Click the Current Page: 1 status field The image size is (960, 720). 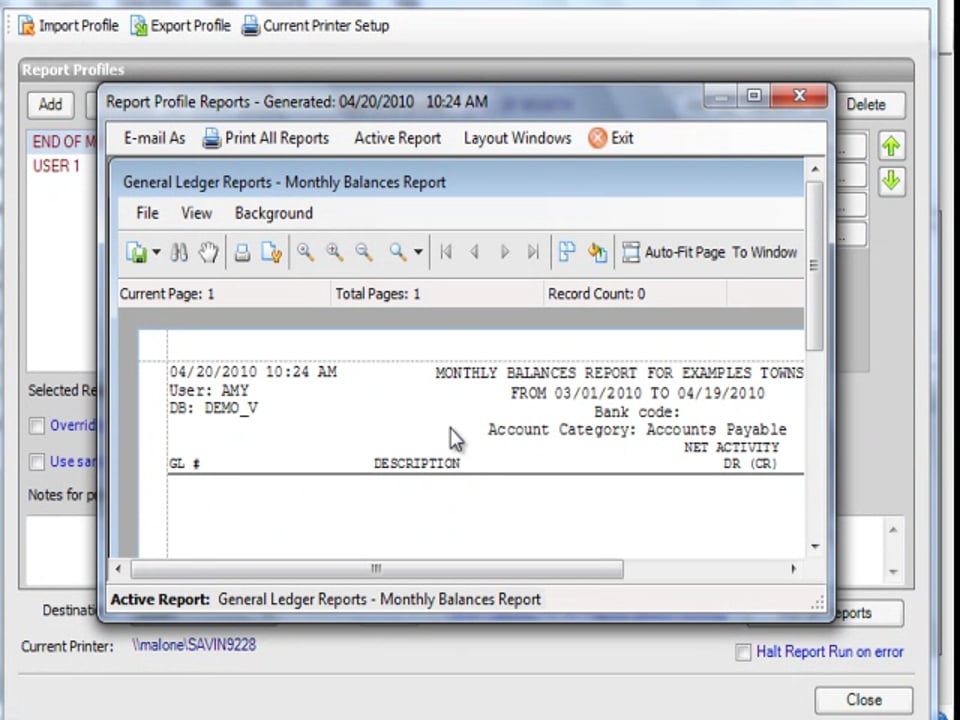click(224, 294)
